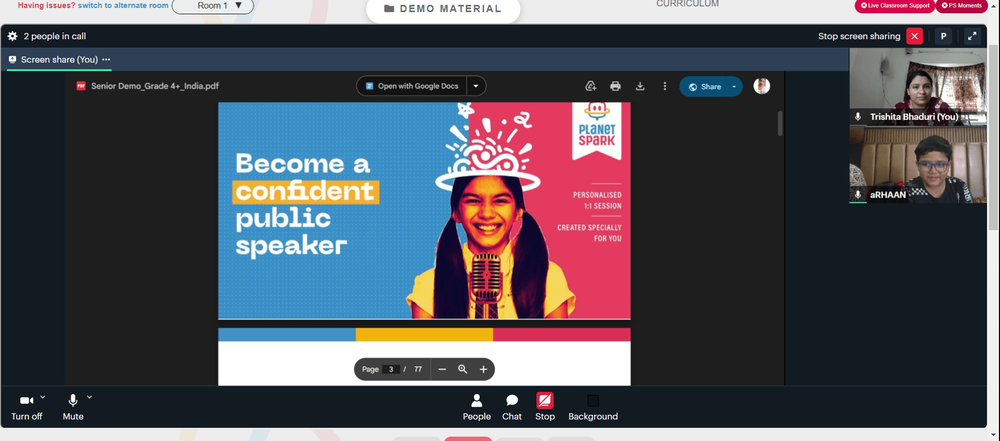Click Live Classroom Support button
This screenshot has width=1000, height=441.
894,6
